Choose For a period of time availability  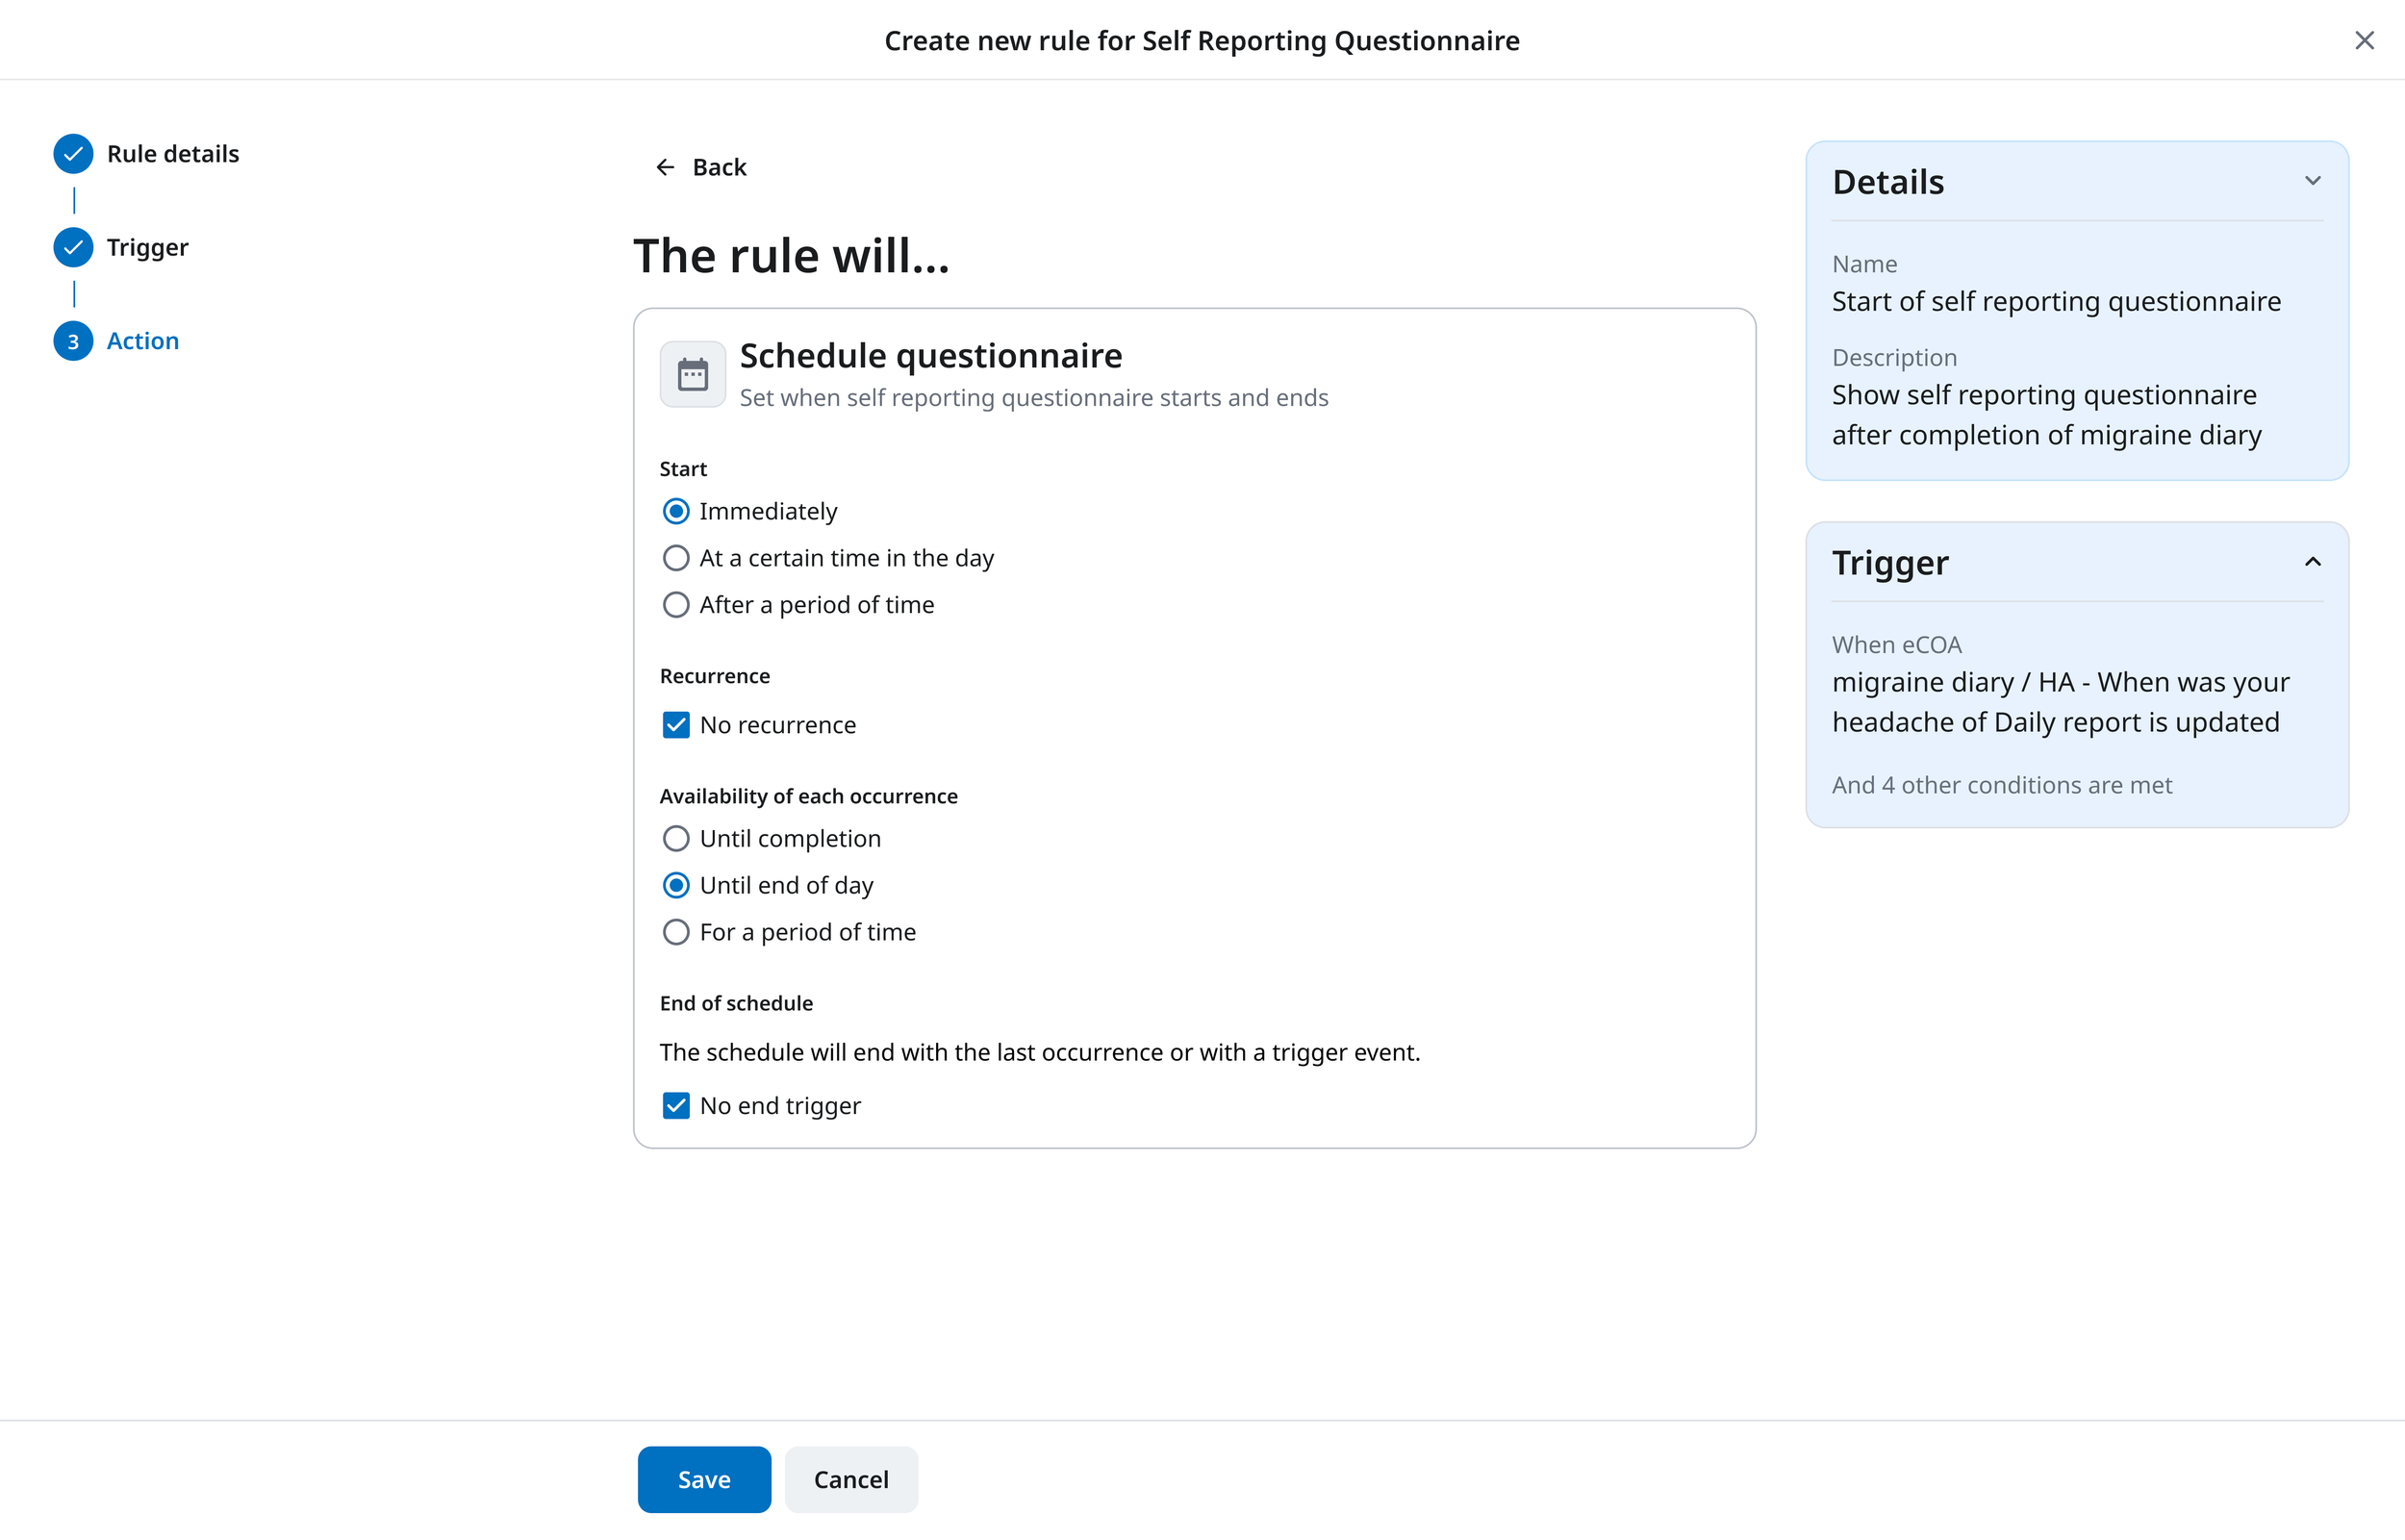[x=676, y=932]
